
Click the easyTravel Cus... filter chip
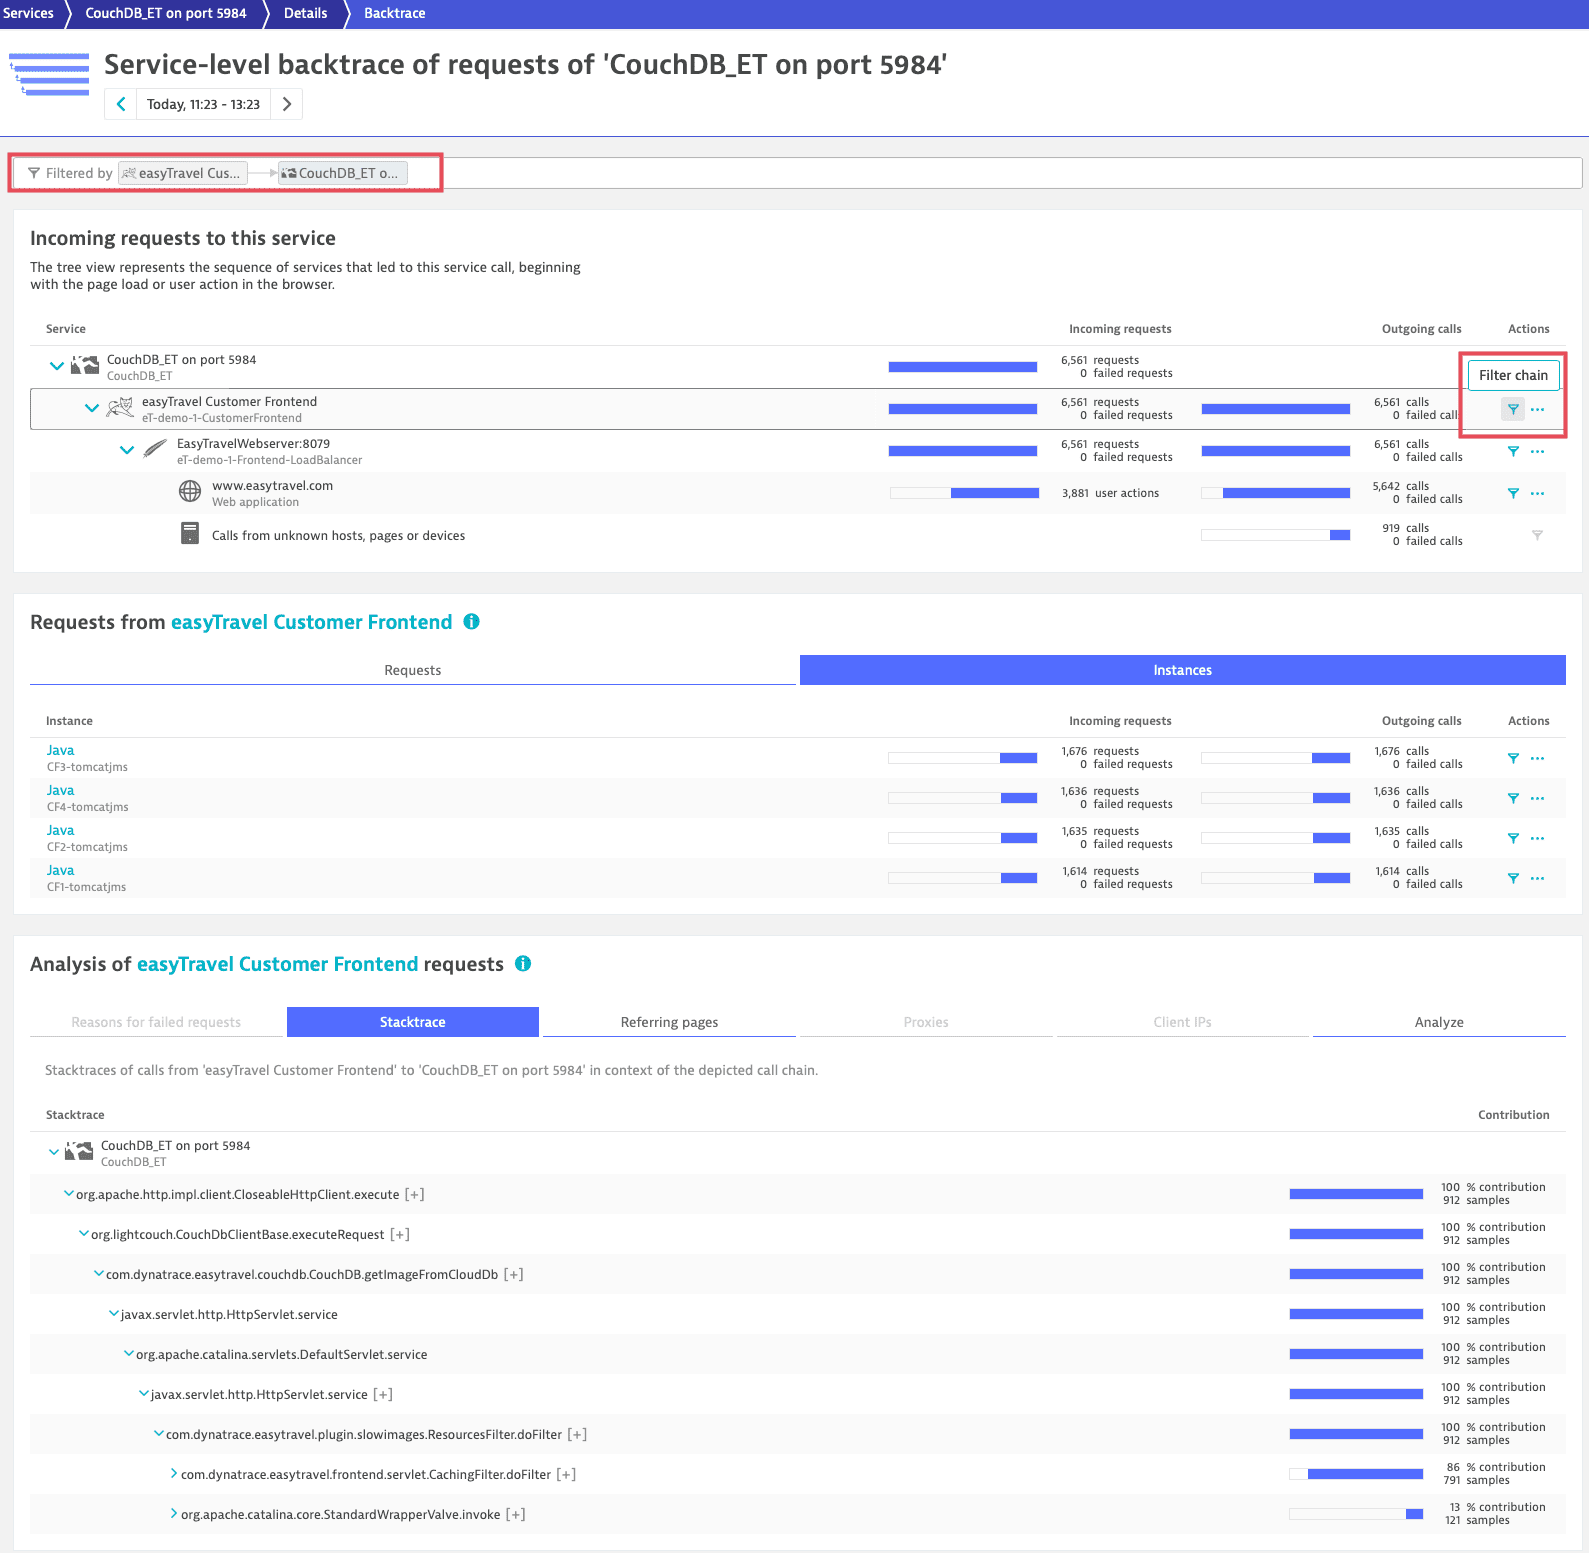(x=183, y=173)
